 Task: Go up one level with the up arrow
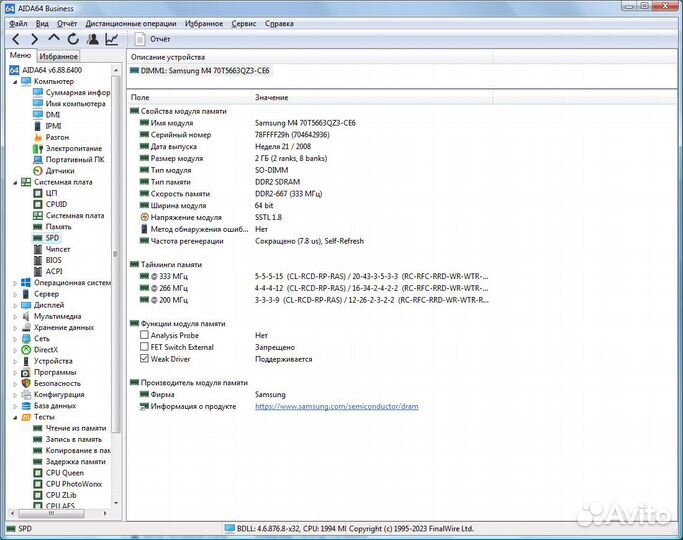[x=54, y=38]
